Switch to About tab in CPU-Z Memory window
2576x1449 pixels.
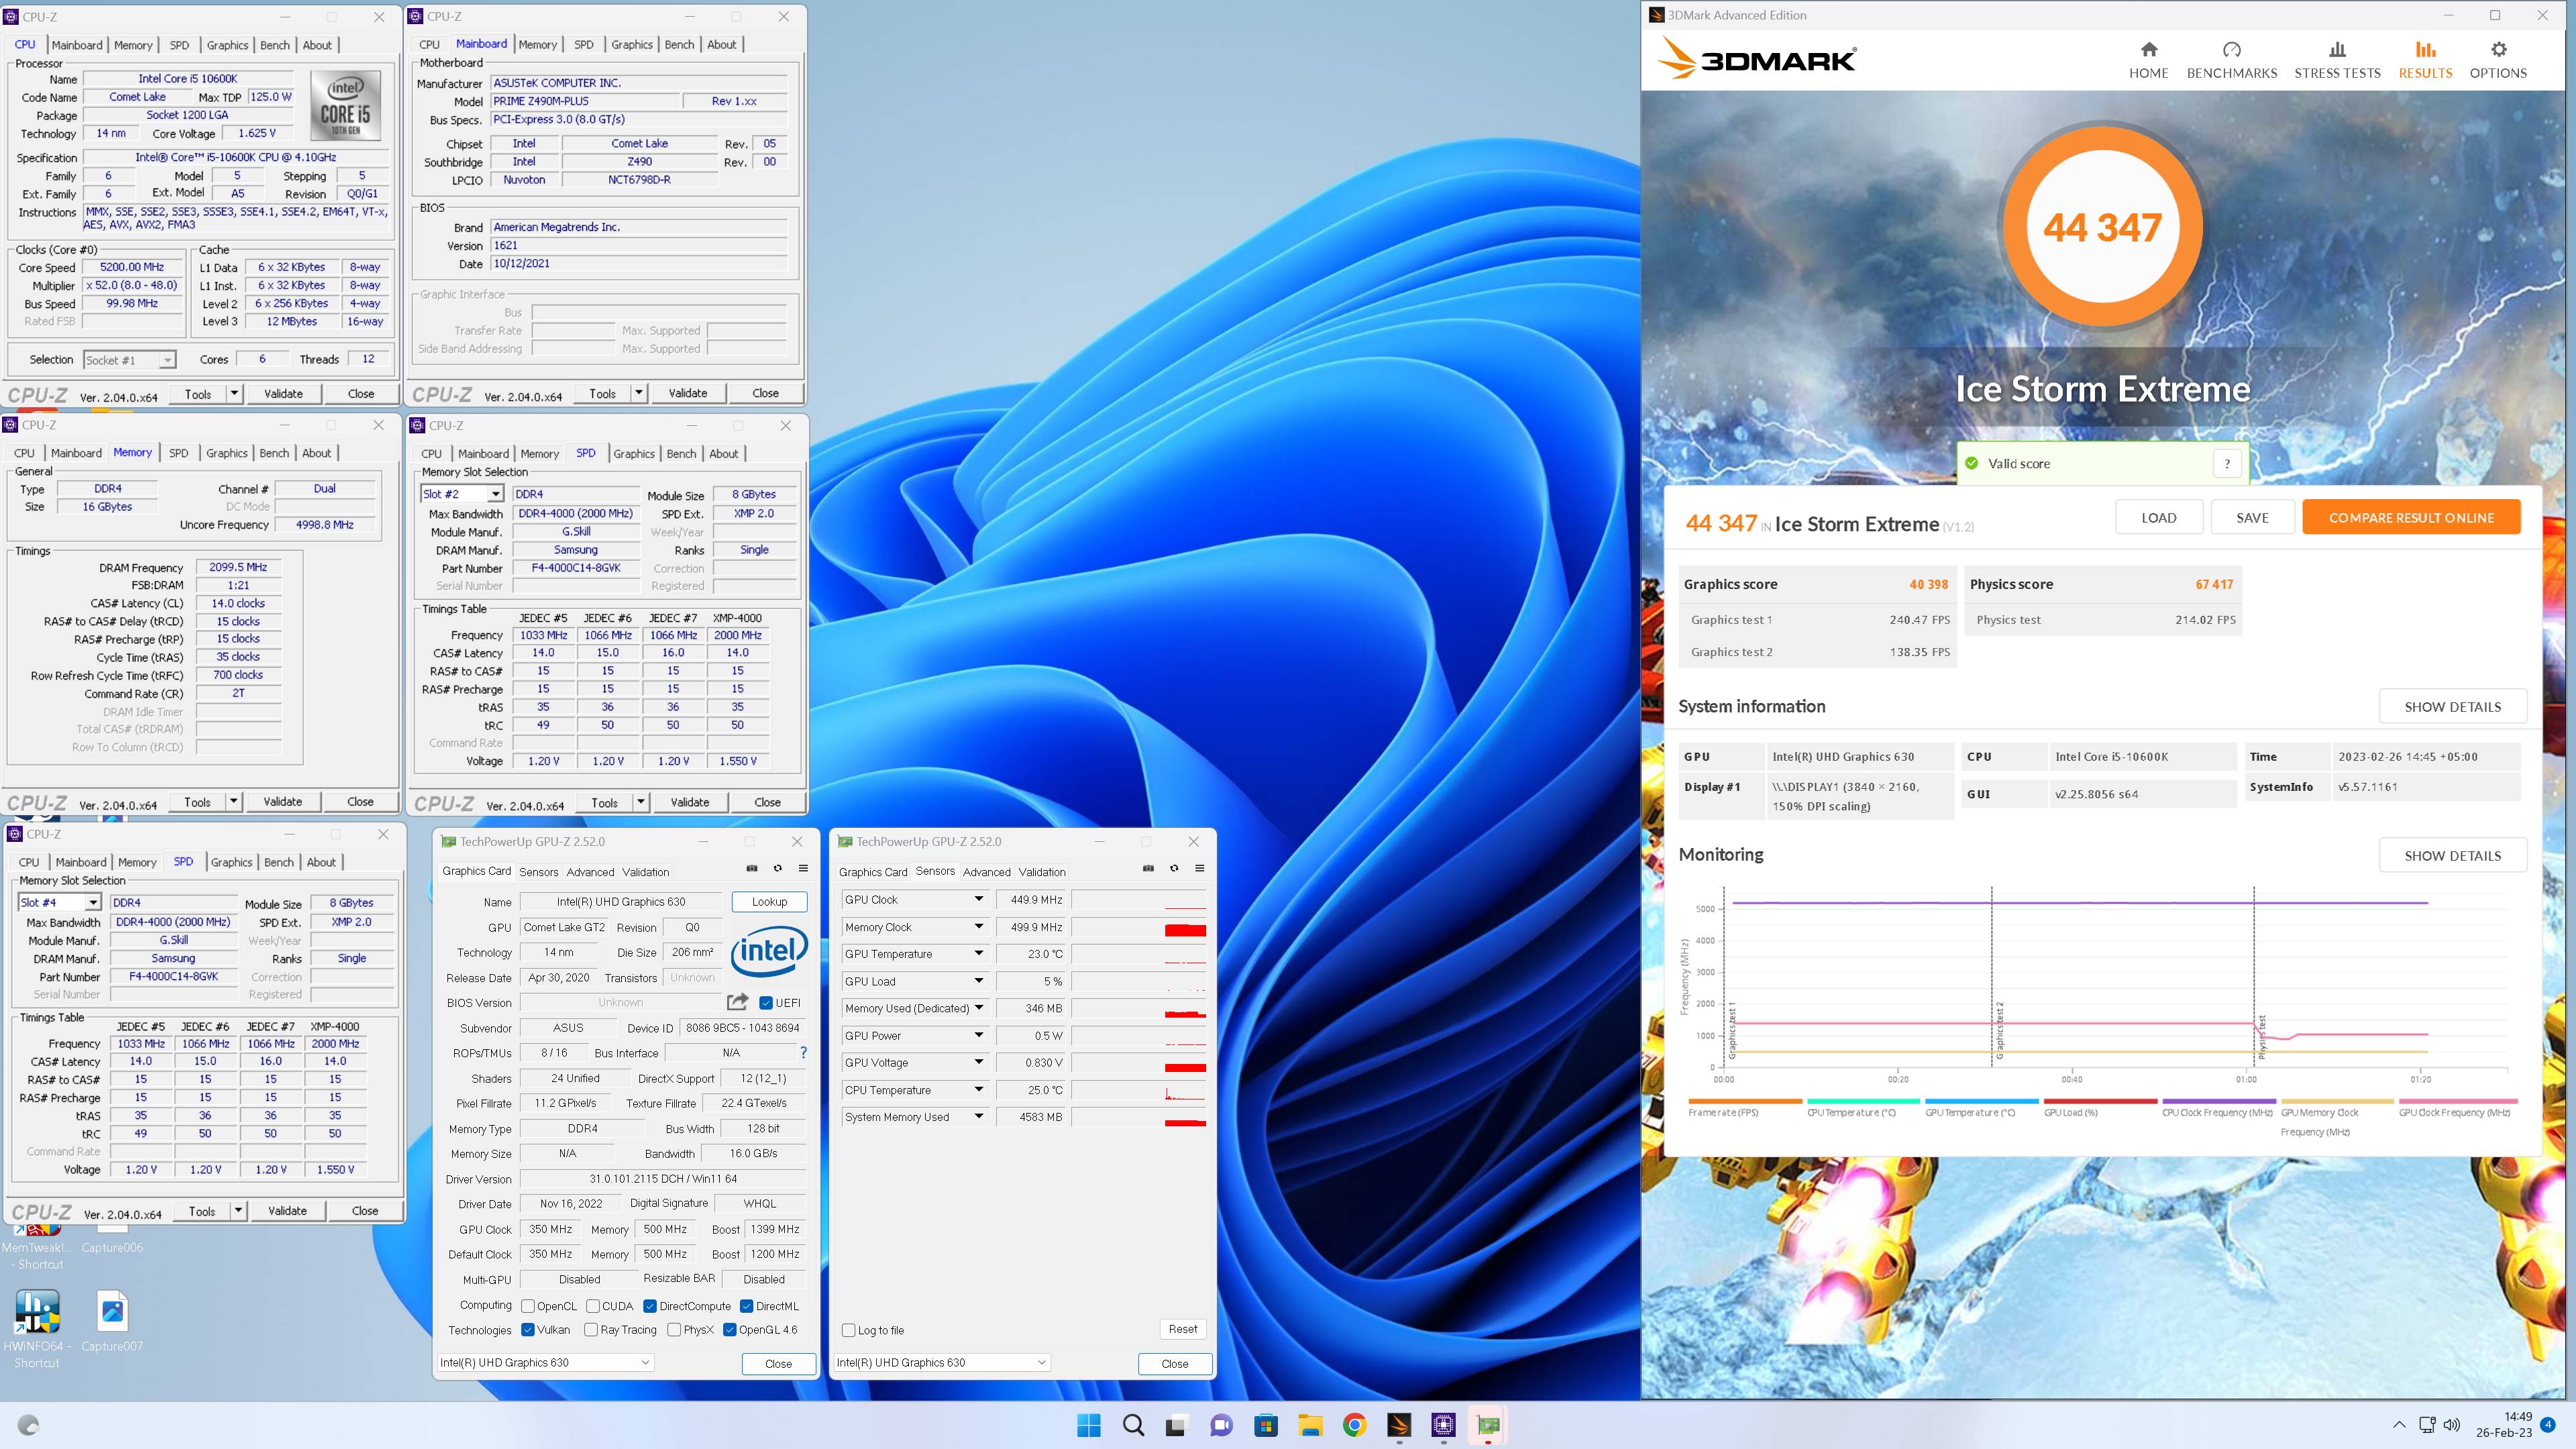(x=317, y=453)
